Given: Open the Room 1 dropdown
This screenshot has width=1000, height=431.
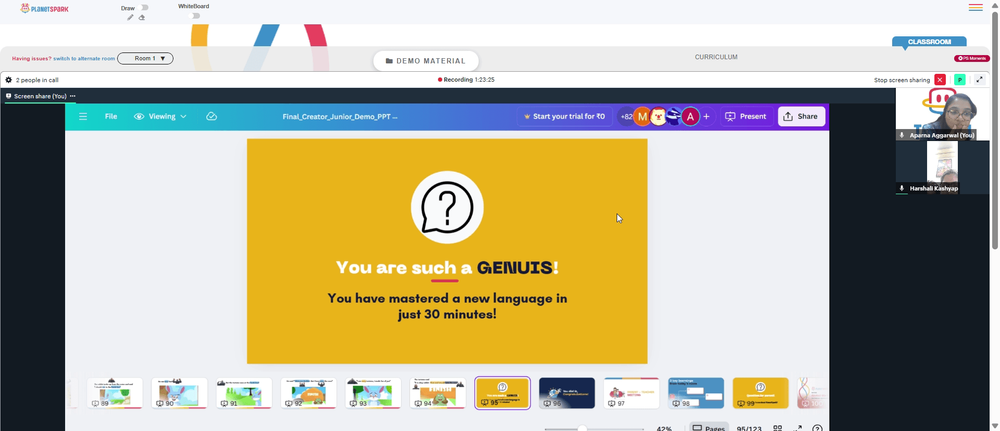Looking at the screenshot, I should 145,58.
